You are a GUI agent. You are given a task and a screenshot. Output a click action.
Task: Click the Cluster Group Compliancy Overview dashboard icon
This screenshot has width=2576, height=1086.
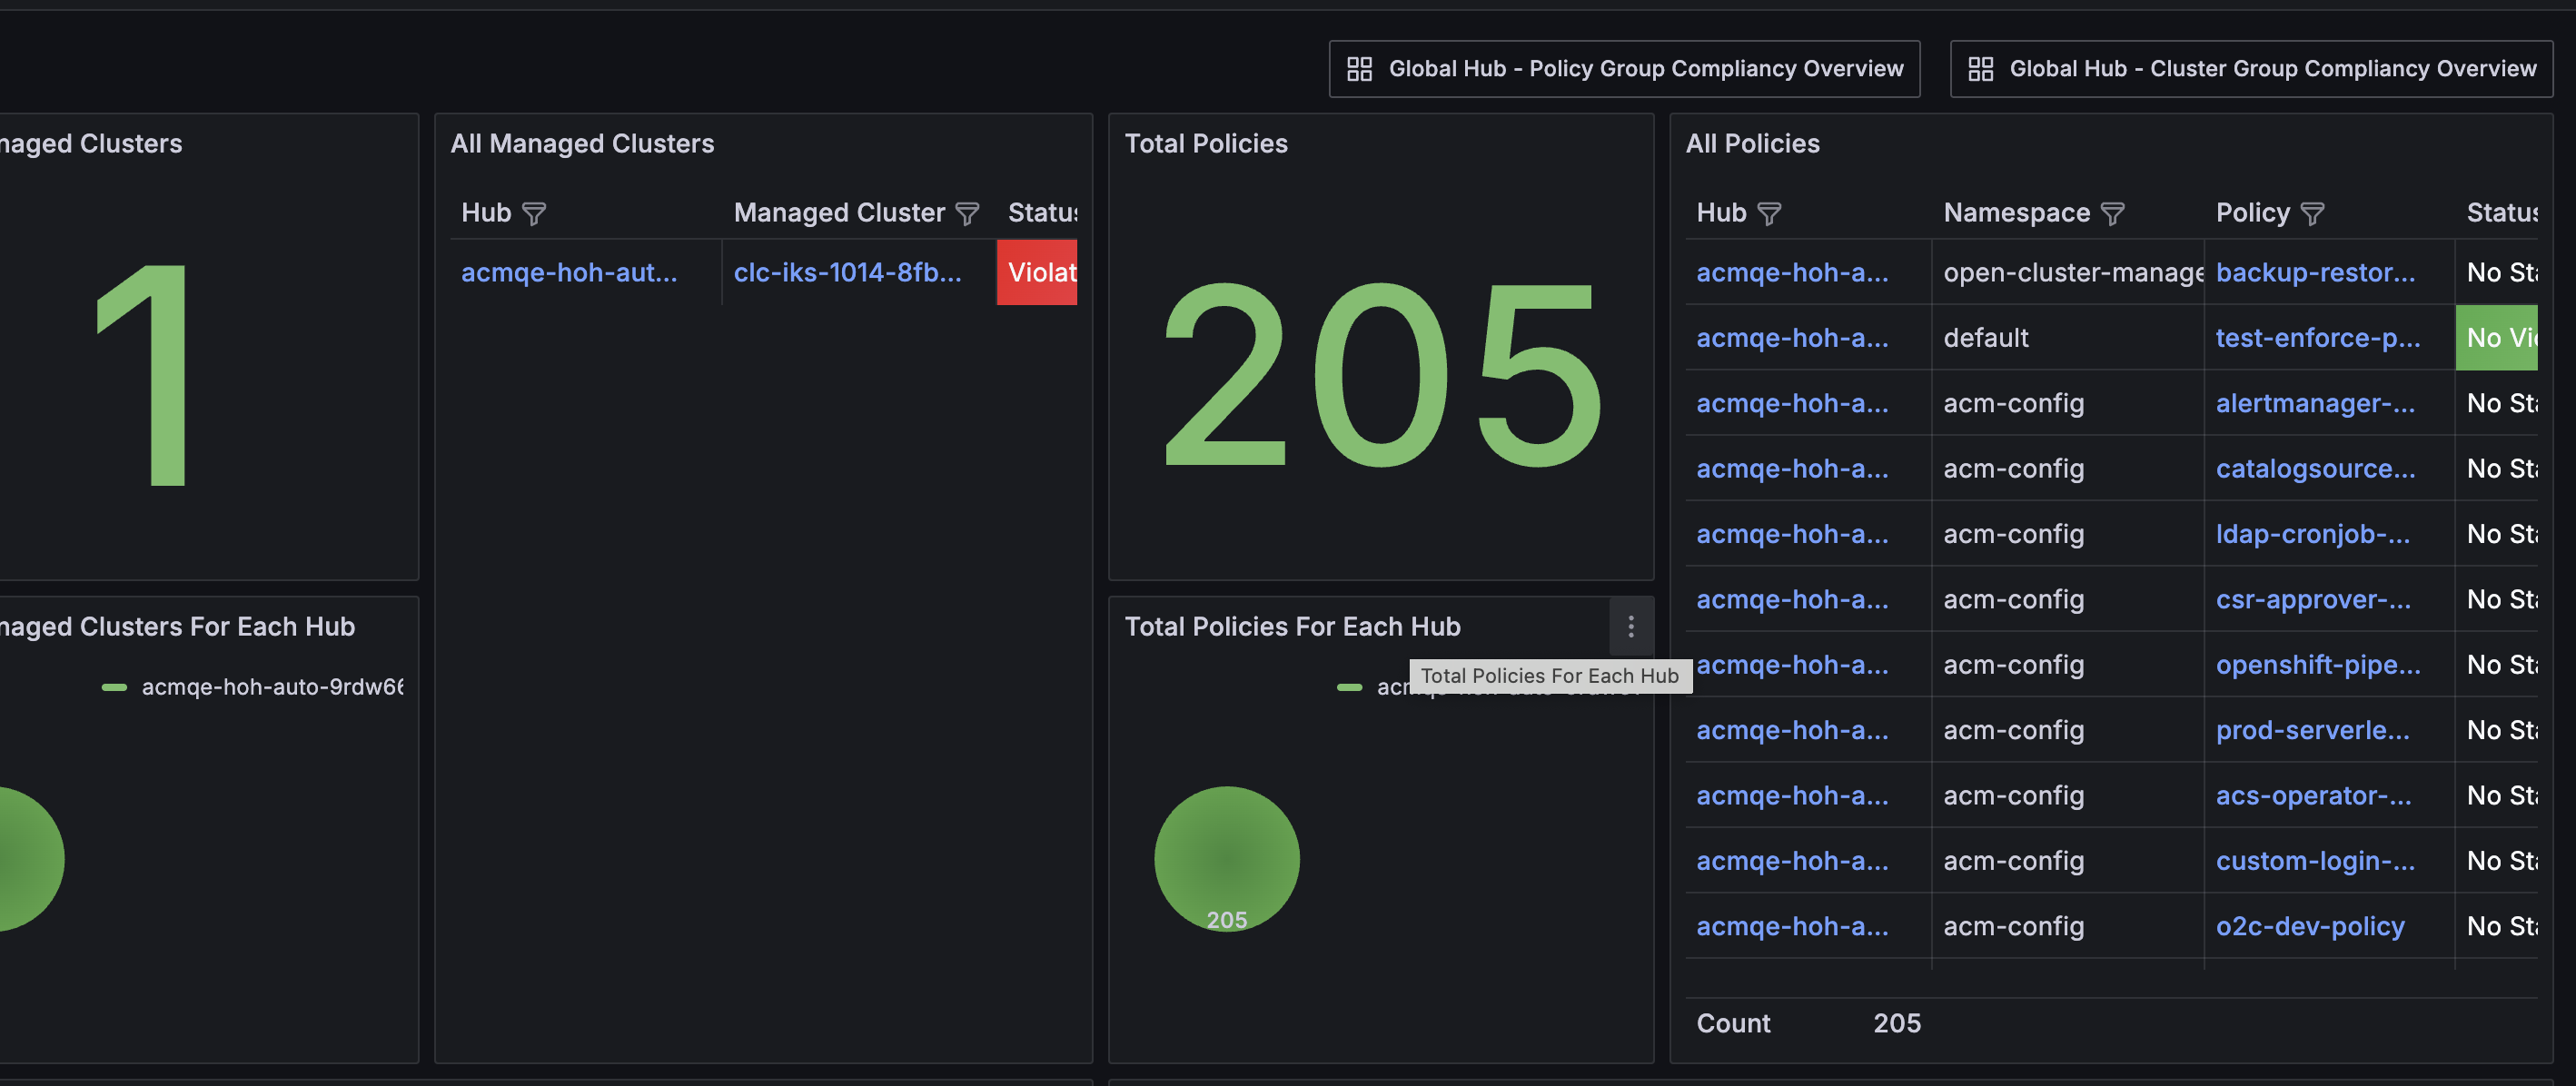tap(1980, 69)
